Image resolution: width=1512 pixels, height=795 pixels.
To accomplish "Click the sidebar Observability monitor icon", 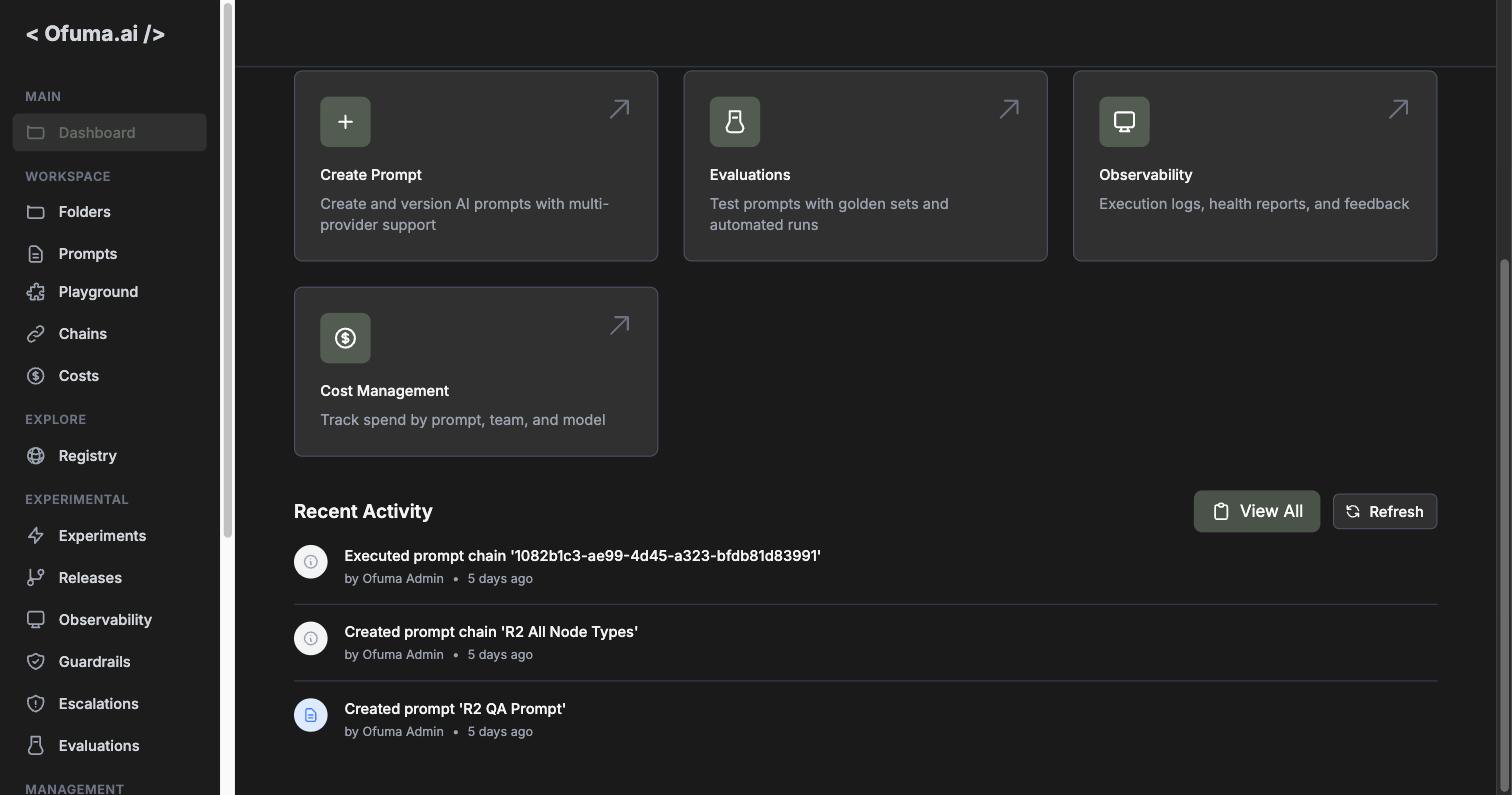I will [36, 620].
